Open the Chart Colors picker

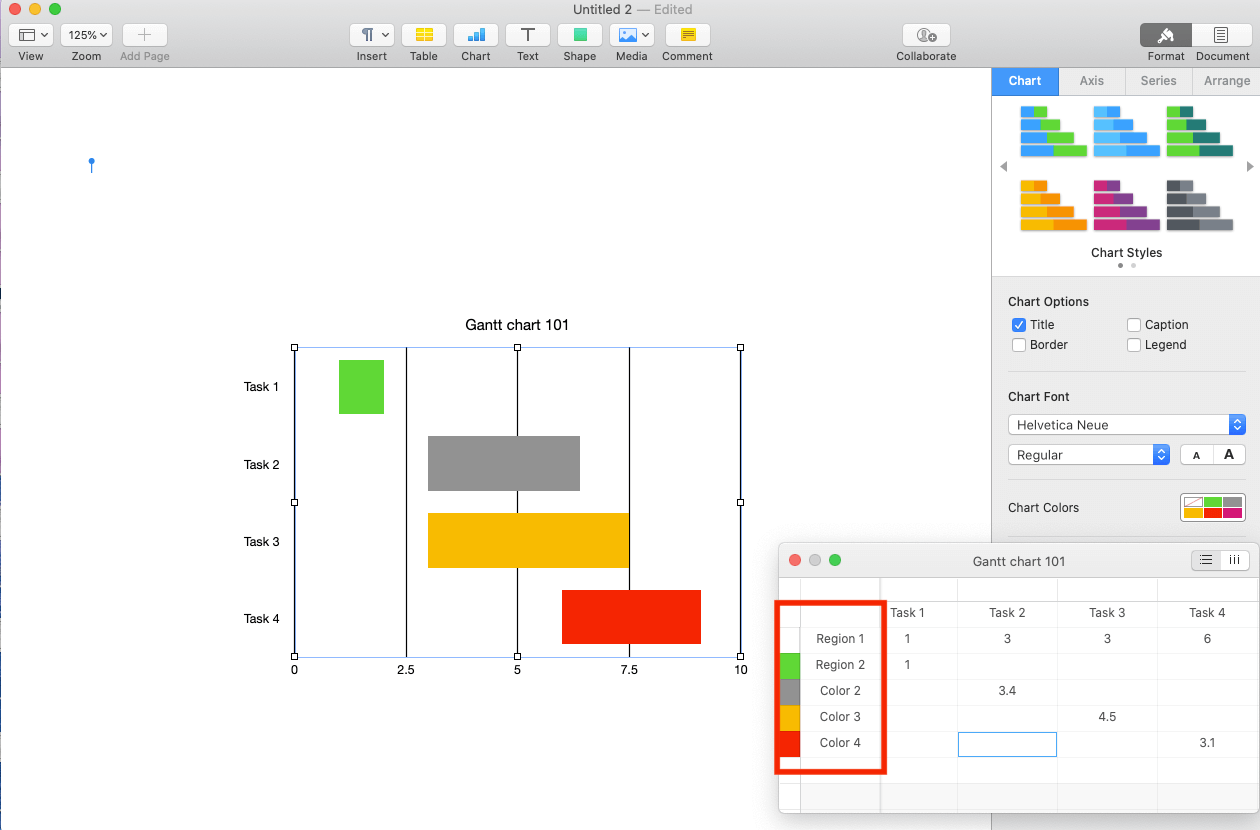coord(1212,507)
